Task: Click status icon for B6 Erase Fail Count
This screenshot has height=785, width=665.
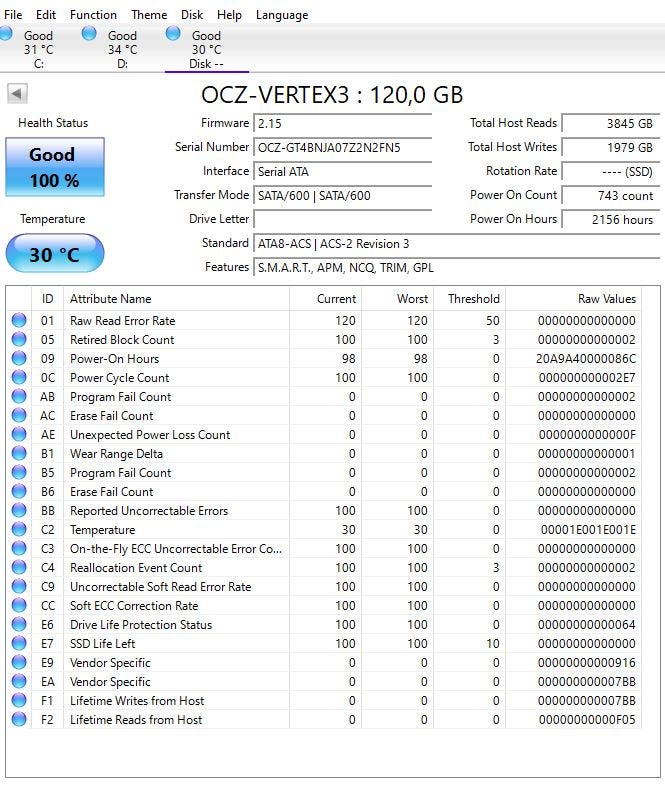Action: tap(19, 491)
